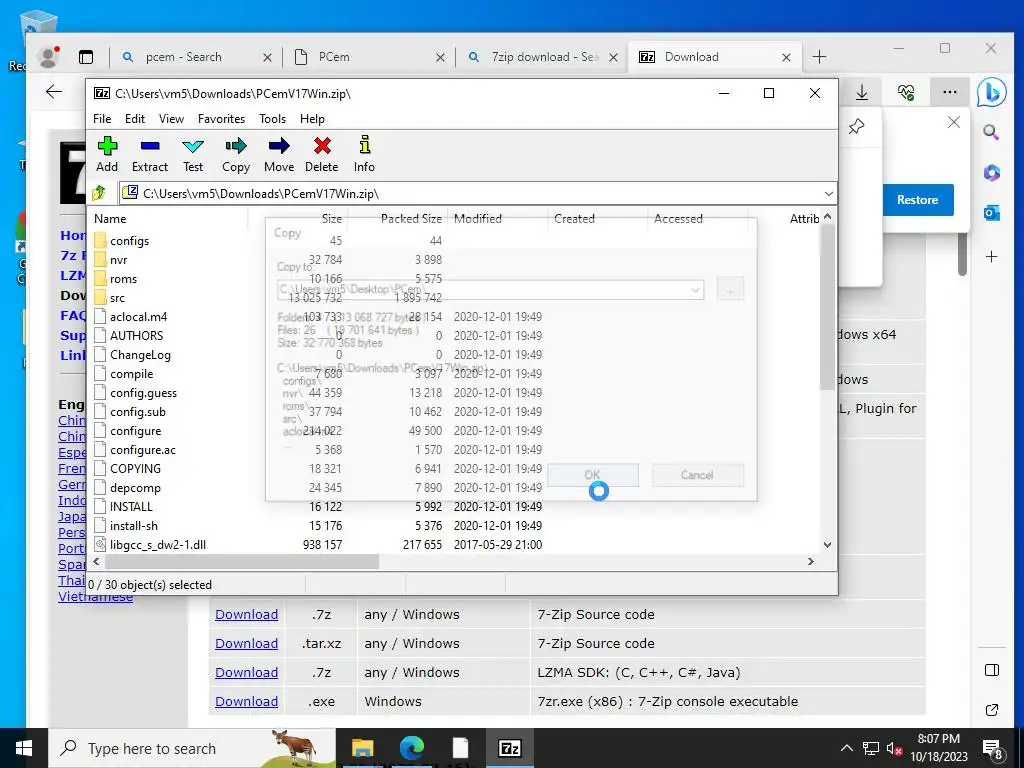Select the configs folder icon

coord(100,240)
